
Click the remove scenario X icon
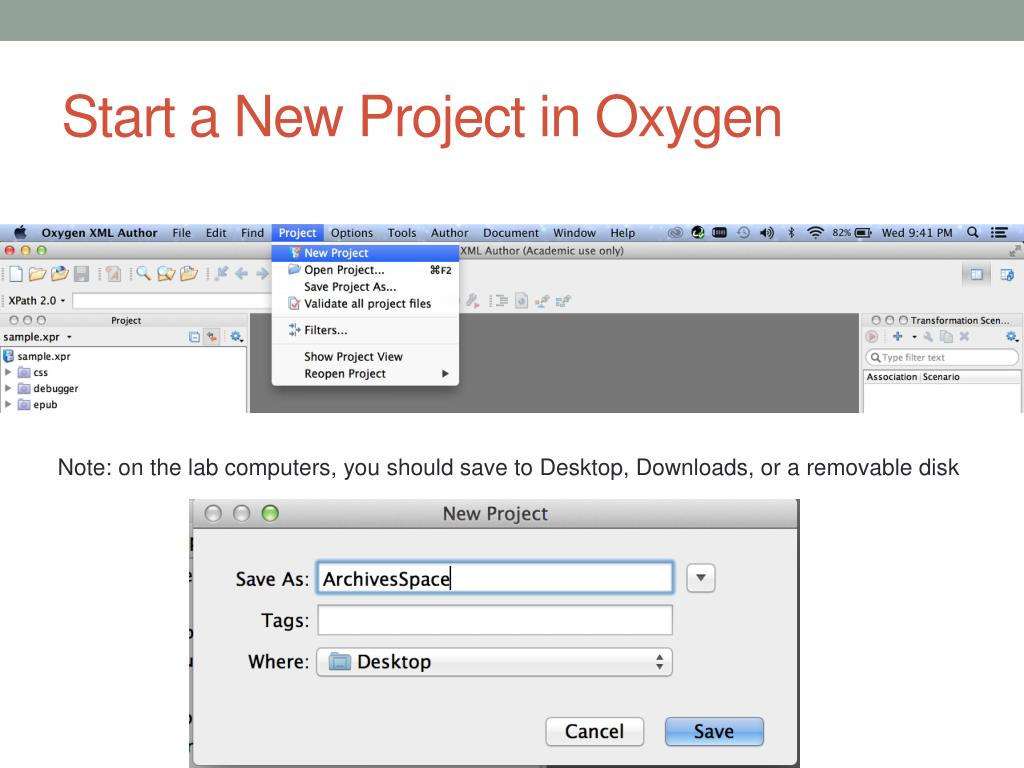point(965,336)
